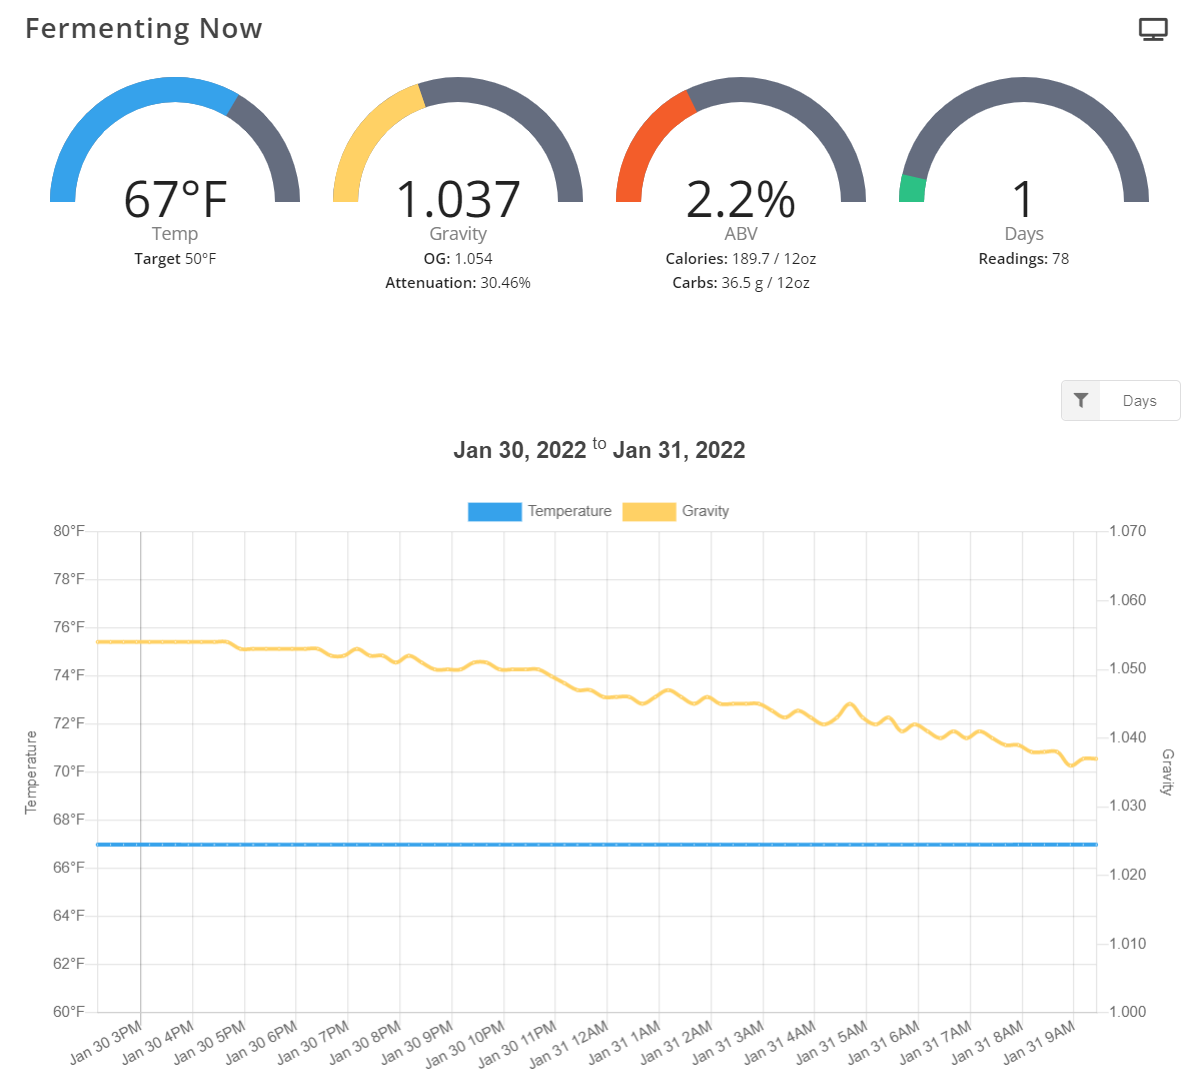Screen dimensions: 1197x1084
Task: Click the Carbs: 36.5 g / 12oz text
Action: (740, 283)
